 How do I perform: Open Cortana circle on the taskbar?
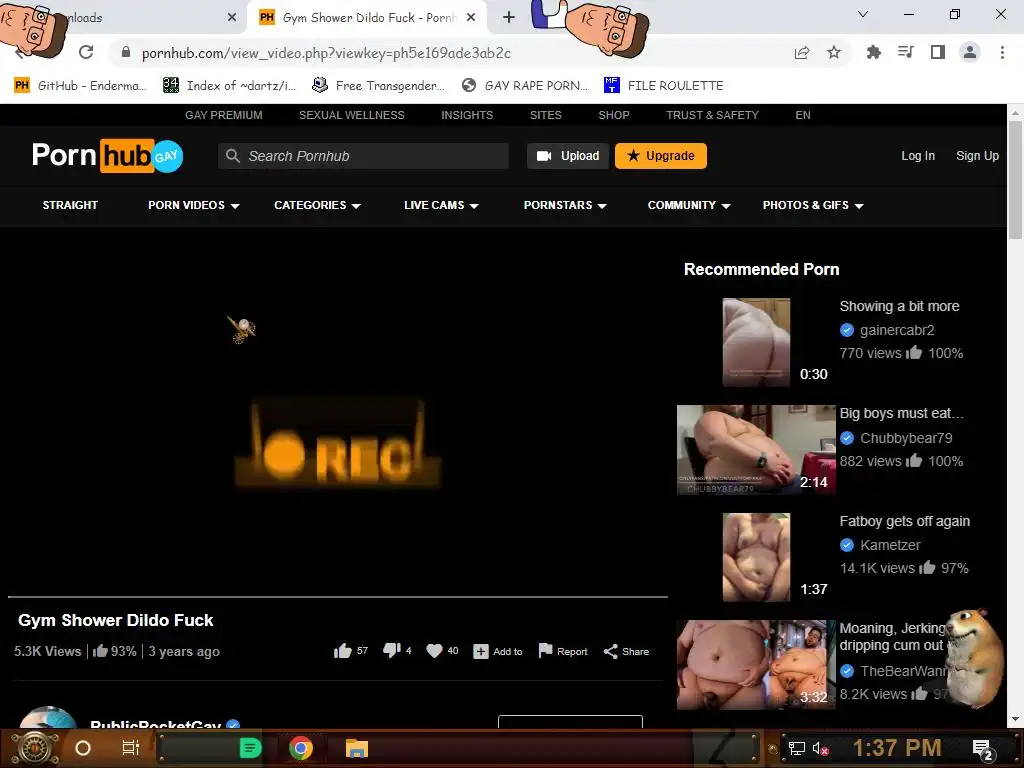pos(83,748)
